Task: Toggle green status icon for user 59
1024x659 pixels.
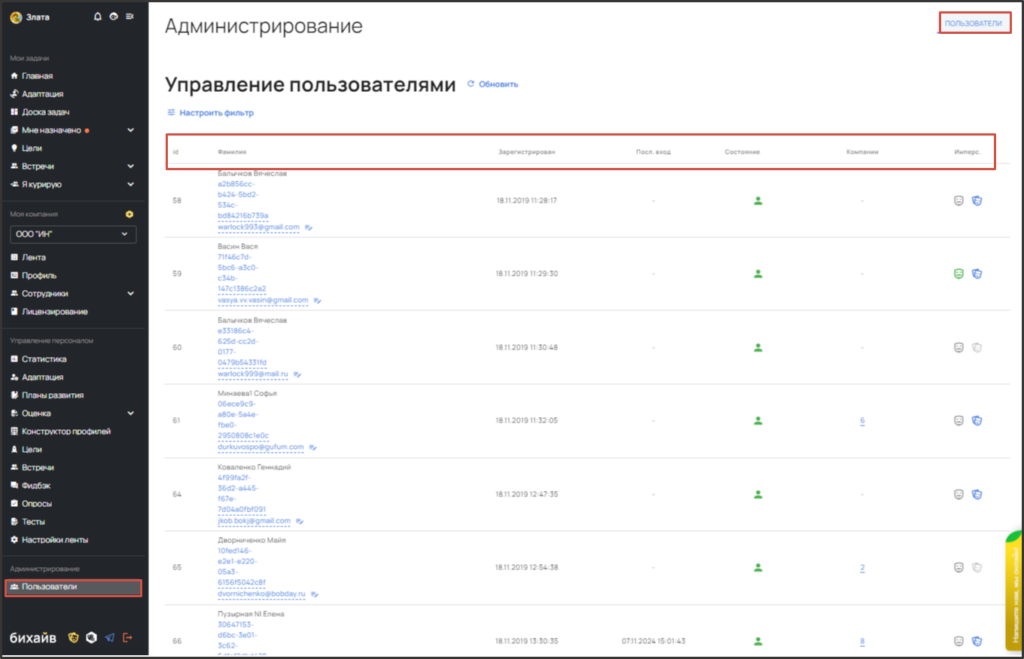Action: pyautogui.click(x=758, y=273)
